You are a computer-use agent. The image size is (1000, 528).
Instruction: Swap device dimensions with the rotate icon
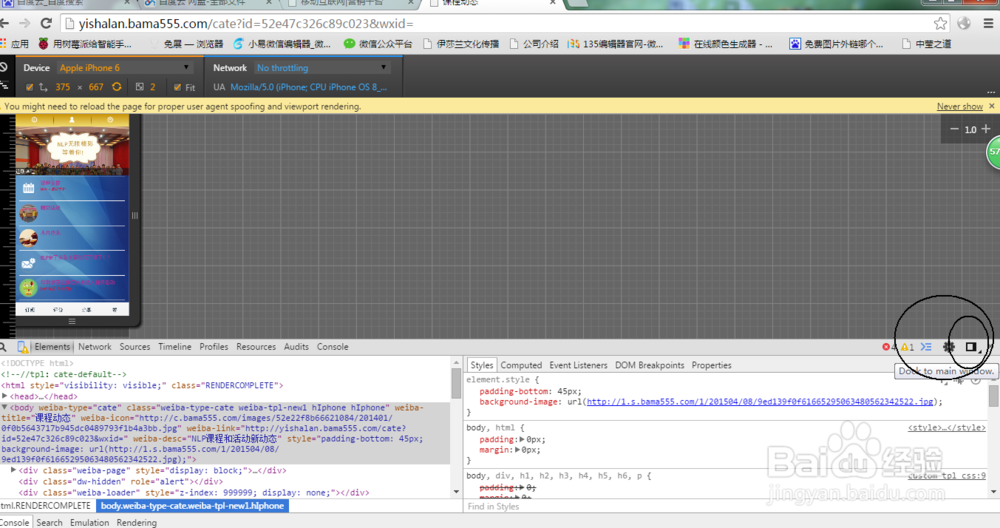click(117, 87)
